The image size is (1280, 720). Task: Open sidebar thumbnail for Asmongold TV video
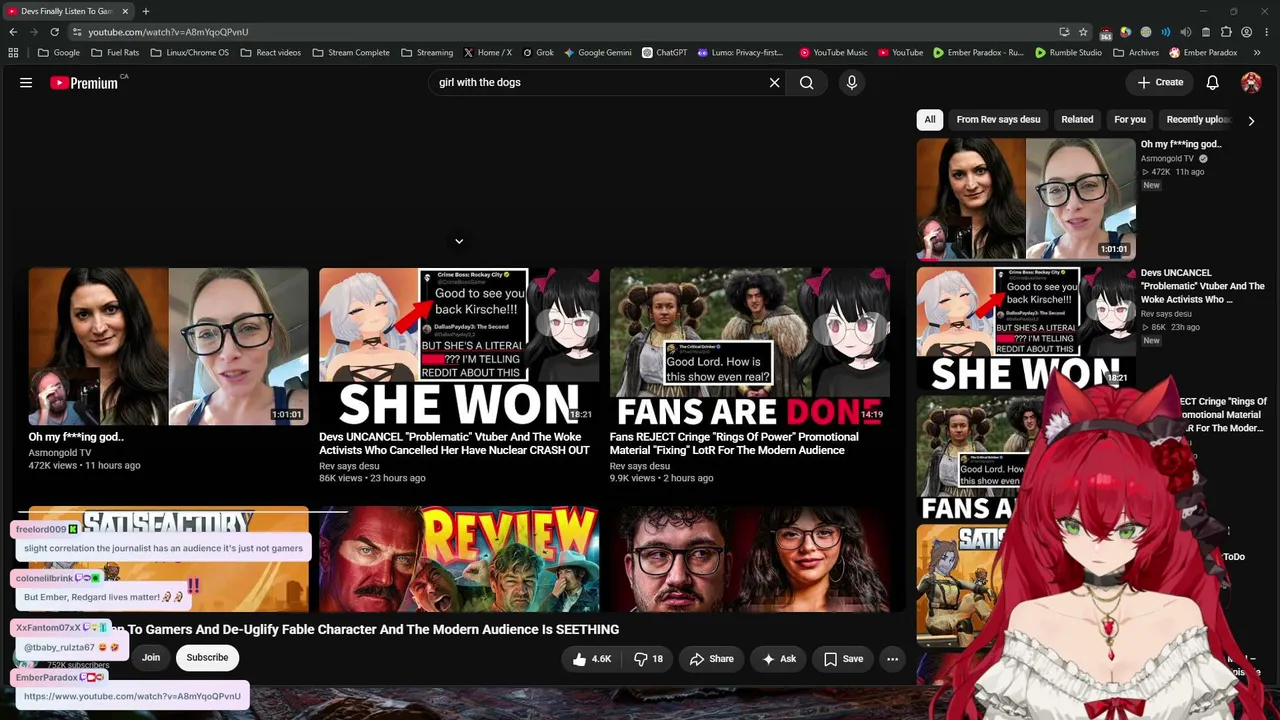[x=1026, y=199]
